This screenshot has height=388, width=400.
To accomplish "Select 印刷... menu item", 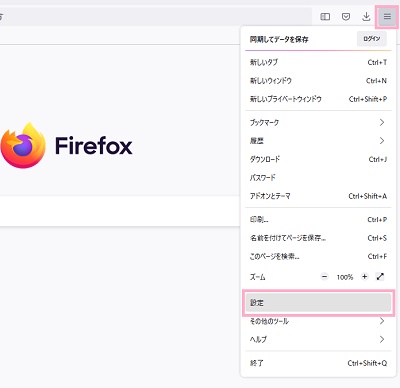I will (x=318, y=220).
